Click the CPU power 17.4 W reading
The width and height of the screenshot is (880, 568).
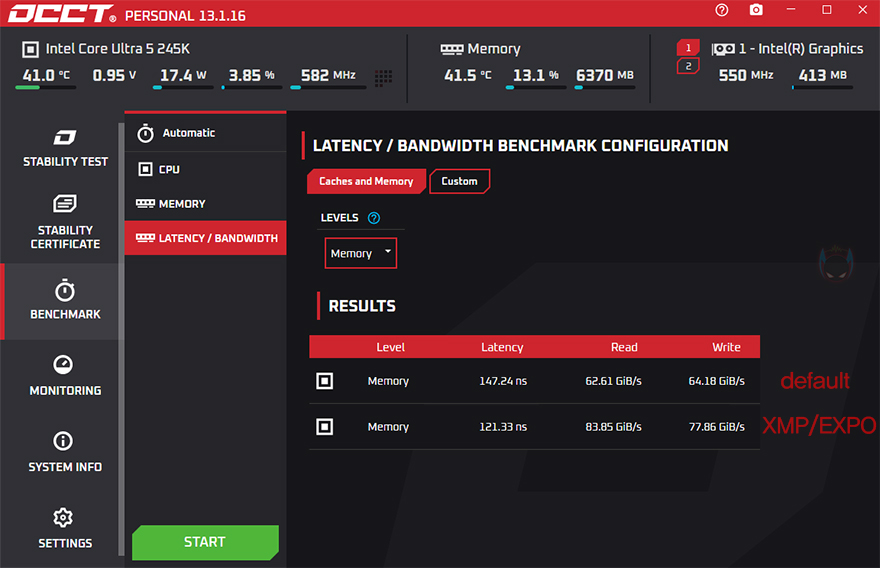click(x=183, y=75)
